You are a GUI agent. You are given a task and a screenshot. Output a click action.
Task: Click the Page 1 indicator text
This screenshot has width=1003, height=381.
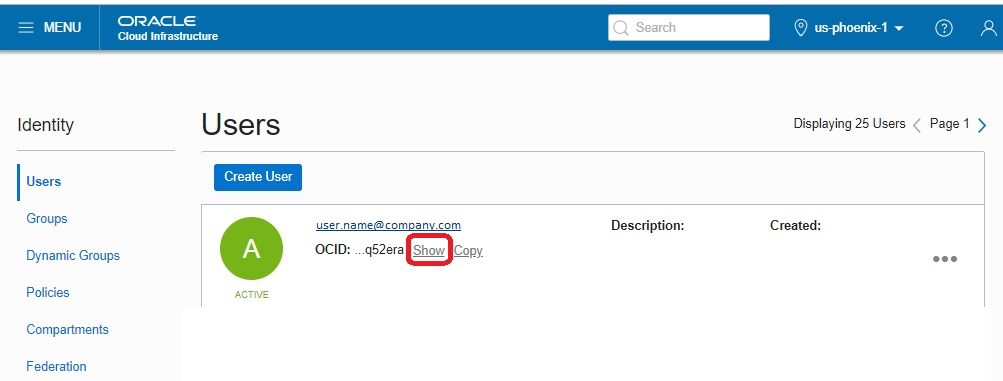pyautogui.click(x=950, y=124)
